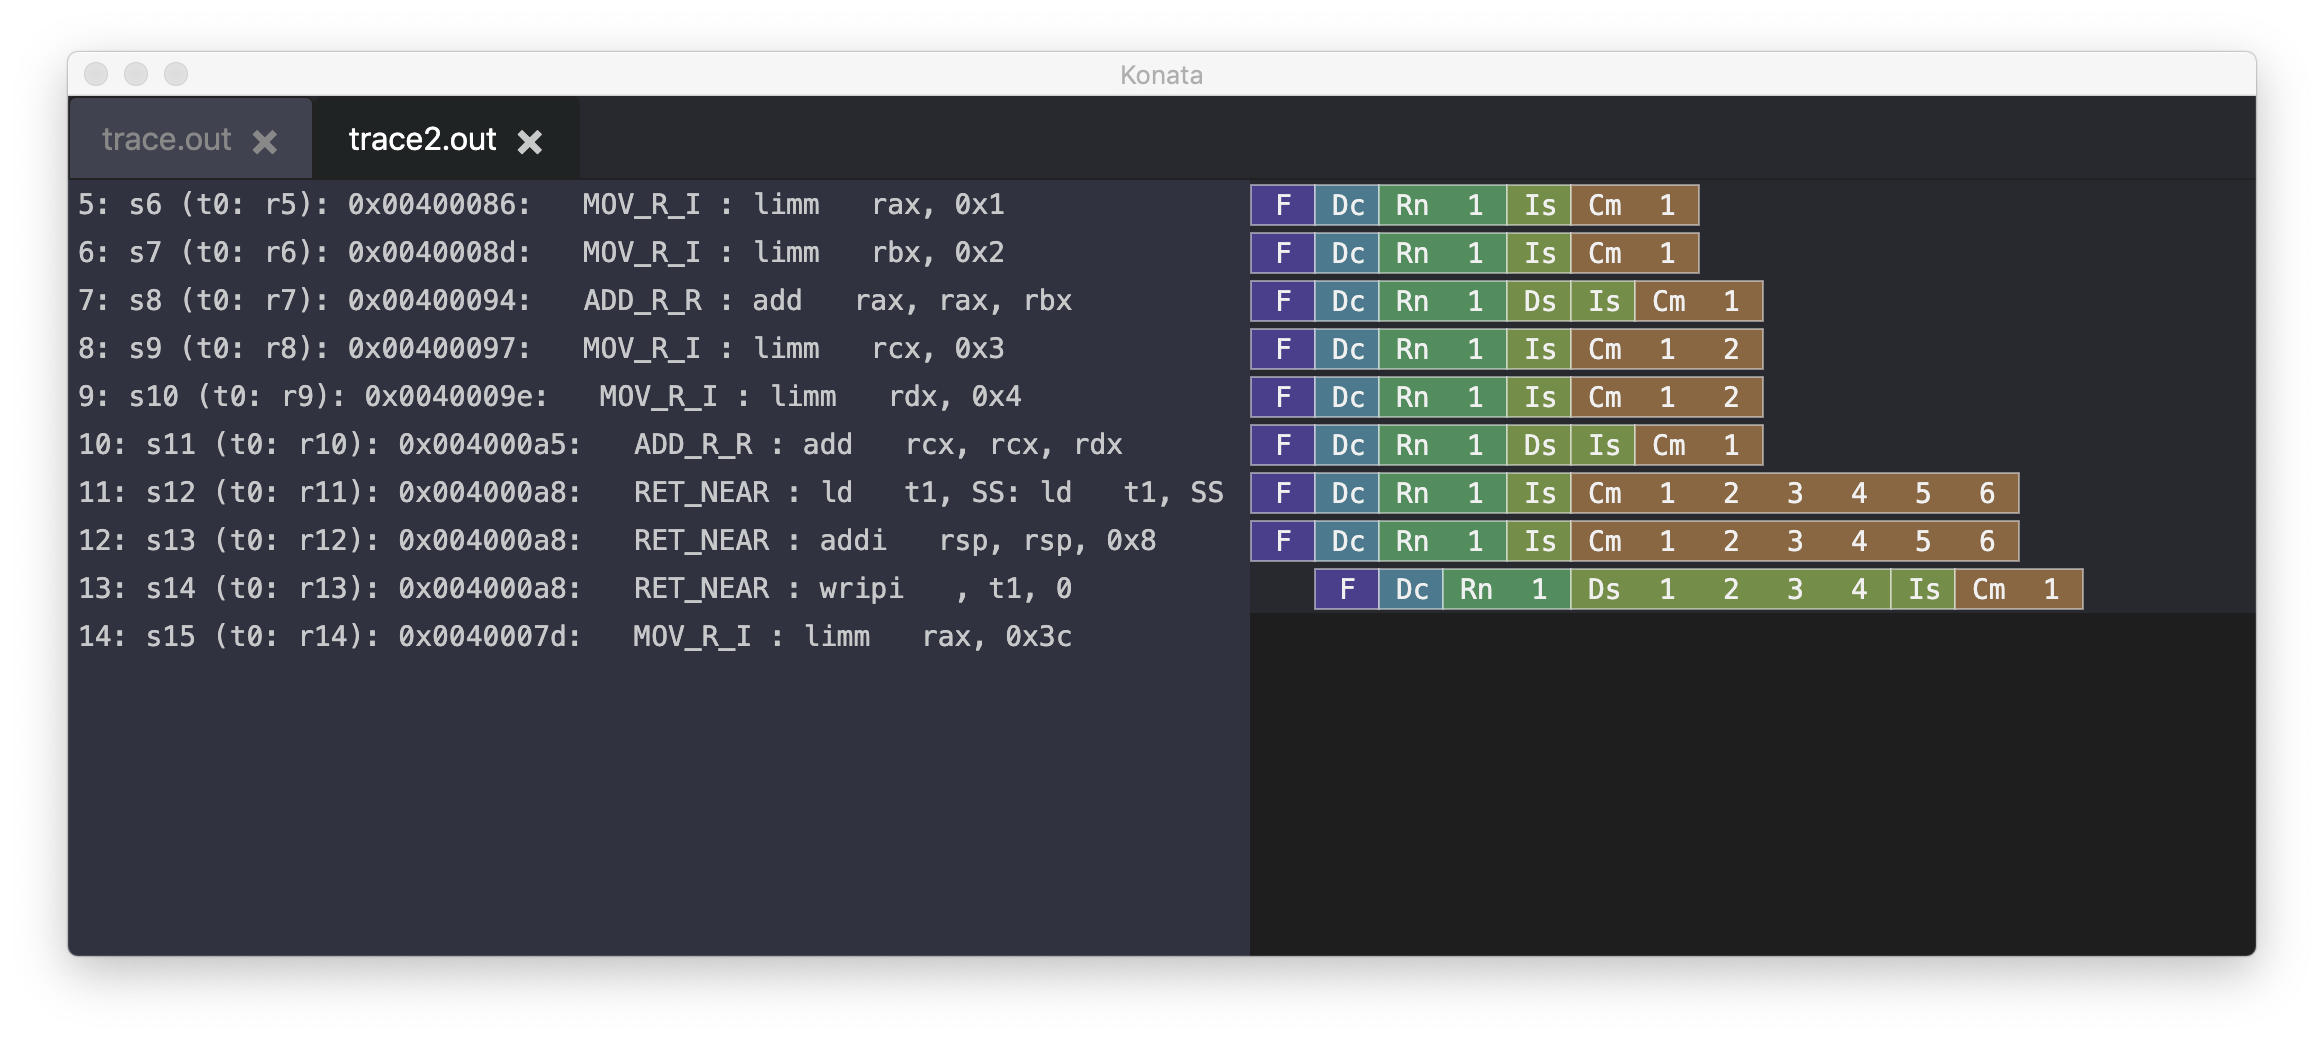Select the trace2.out tab
The image size is (2324, 1040).
click(422, 140)
